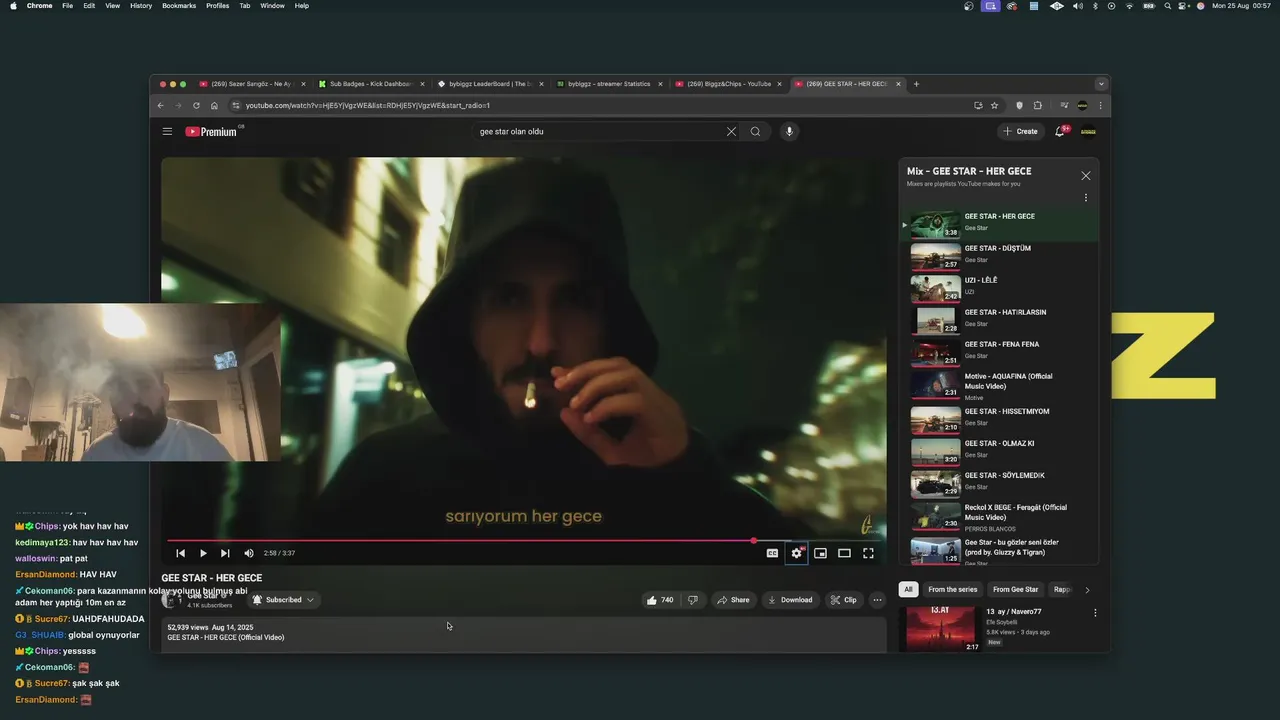This screenshot has width=1280, height=720.
Task: Switch to bybiggz LeaderBoard tab
Action: pyautogui.click(x=490, y=84)
